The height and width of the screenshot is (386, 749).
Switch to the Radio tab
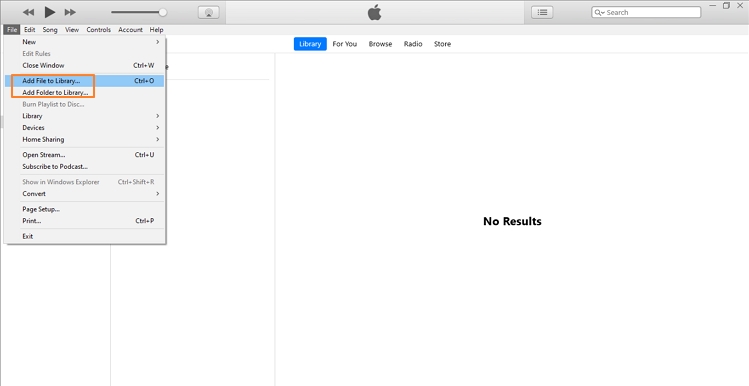point(413,44)
